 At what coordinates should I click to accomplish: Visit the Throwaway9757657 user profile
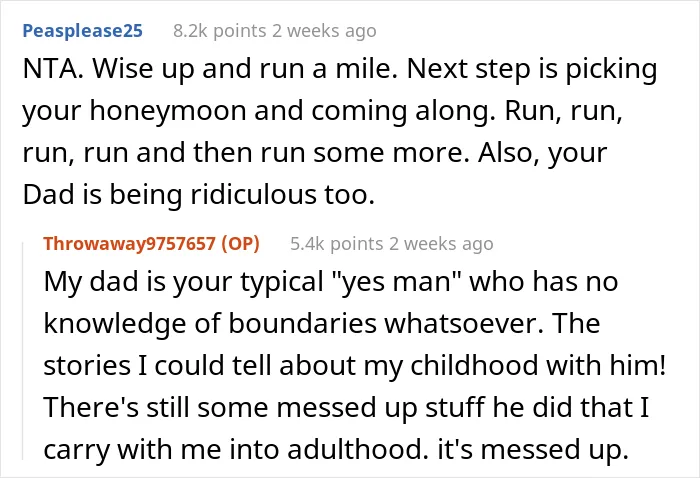pos(129,244)
